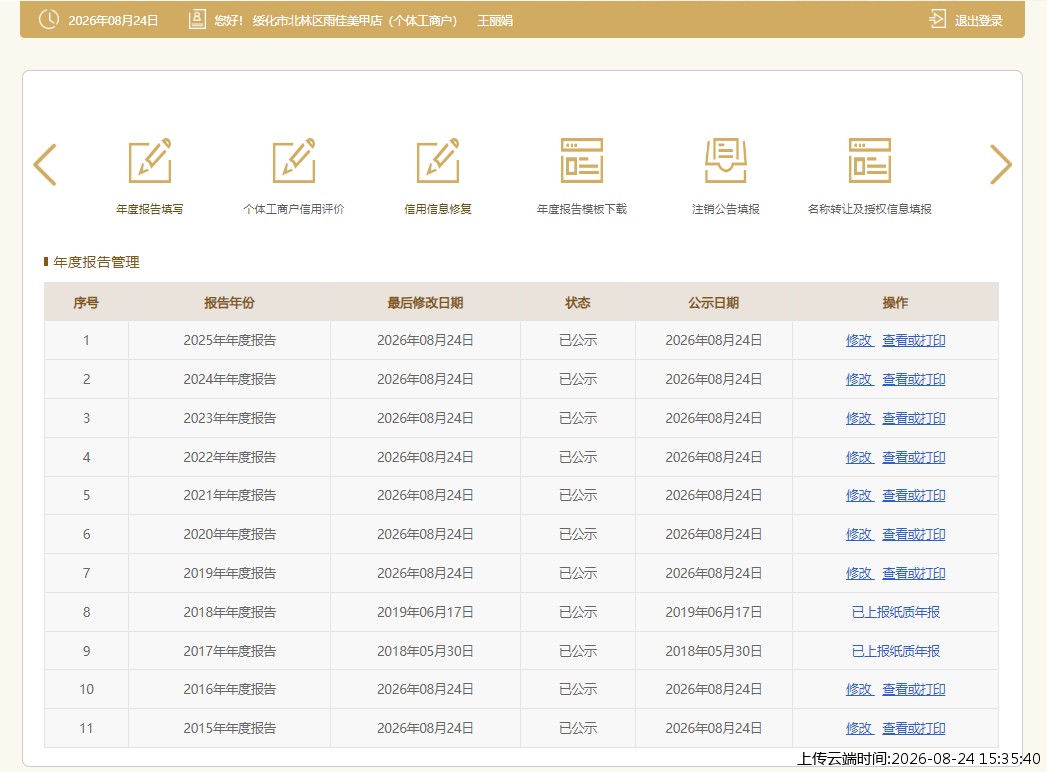Click the 年度报告管理 section heading
This screenshot has height=772, width=1047.
pyautogui.click(x=96, y=262)
